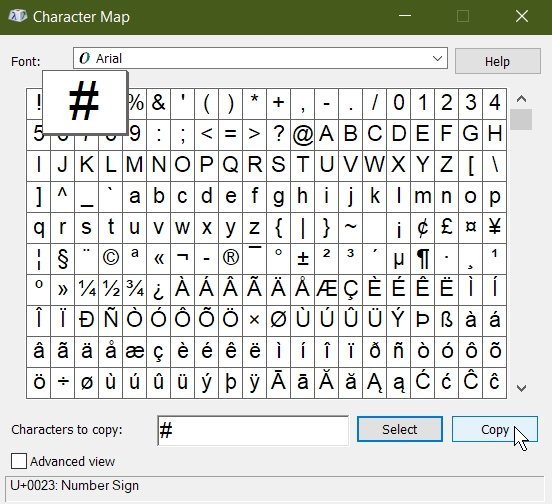Click the micro µ symbol cell
552x504 pixels.
(x=399, y=259)
